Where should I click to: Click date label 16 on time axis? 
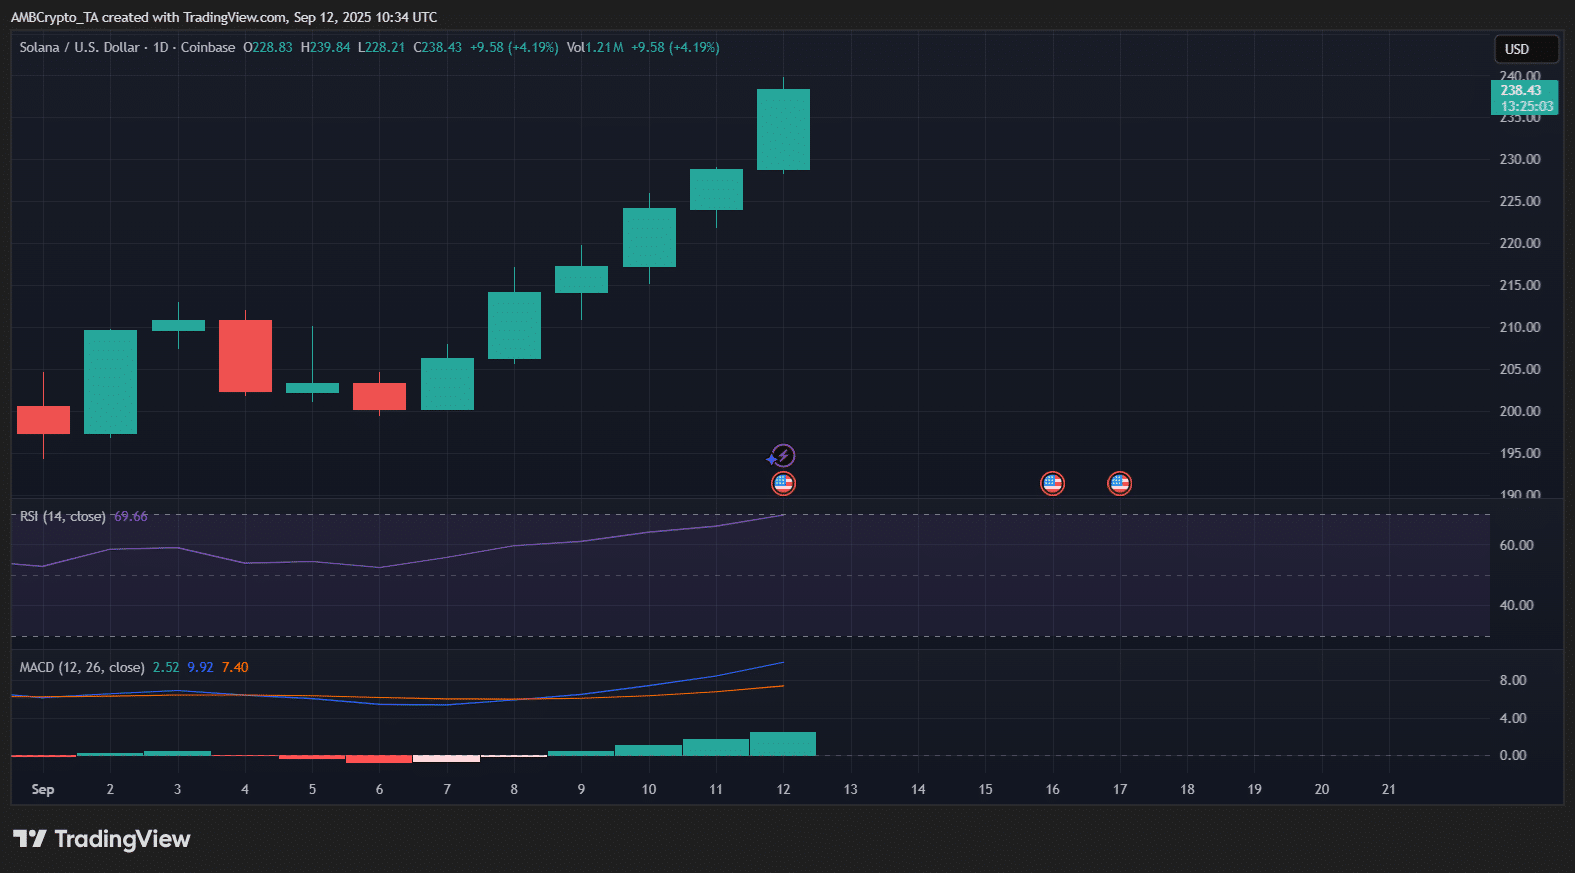(1052, 789)
